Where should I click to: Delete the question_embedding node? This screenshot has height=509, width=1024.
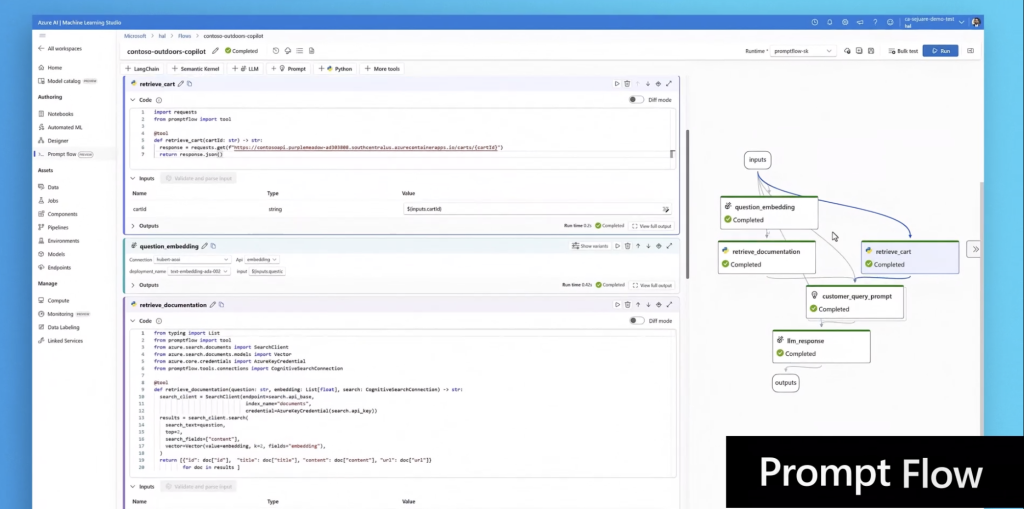[628, 246]
